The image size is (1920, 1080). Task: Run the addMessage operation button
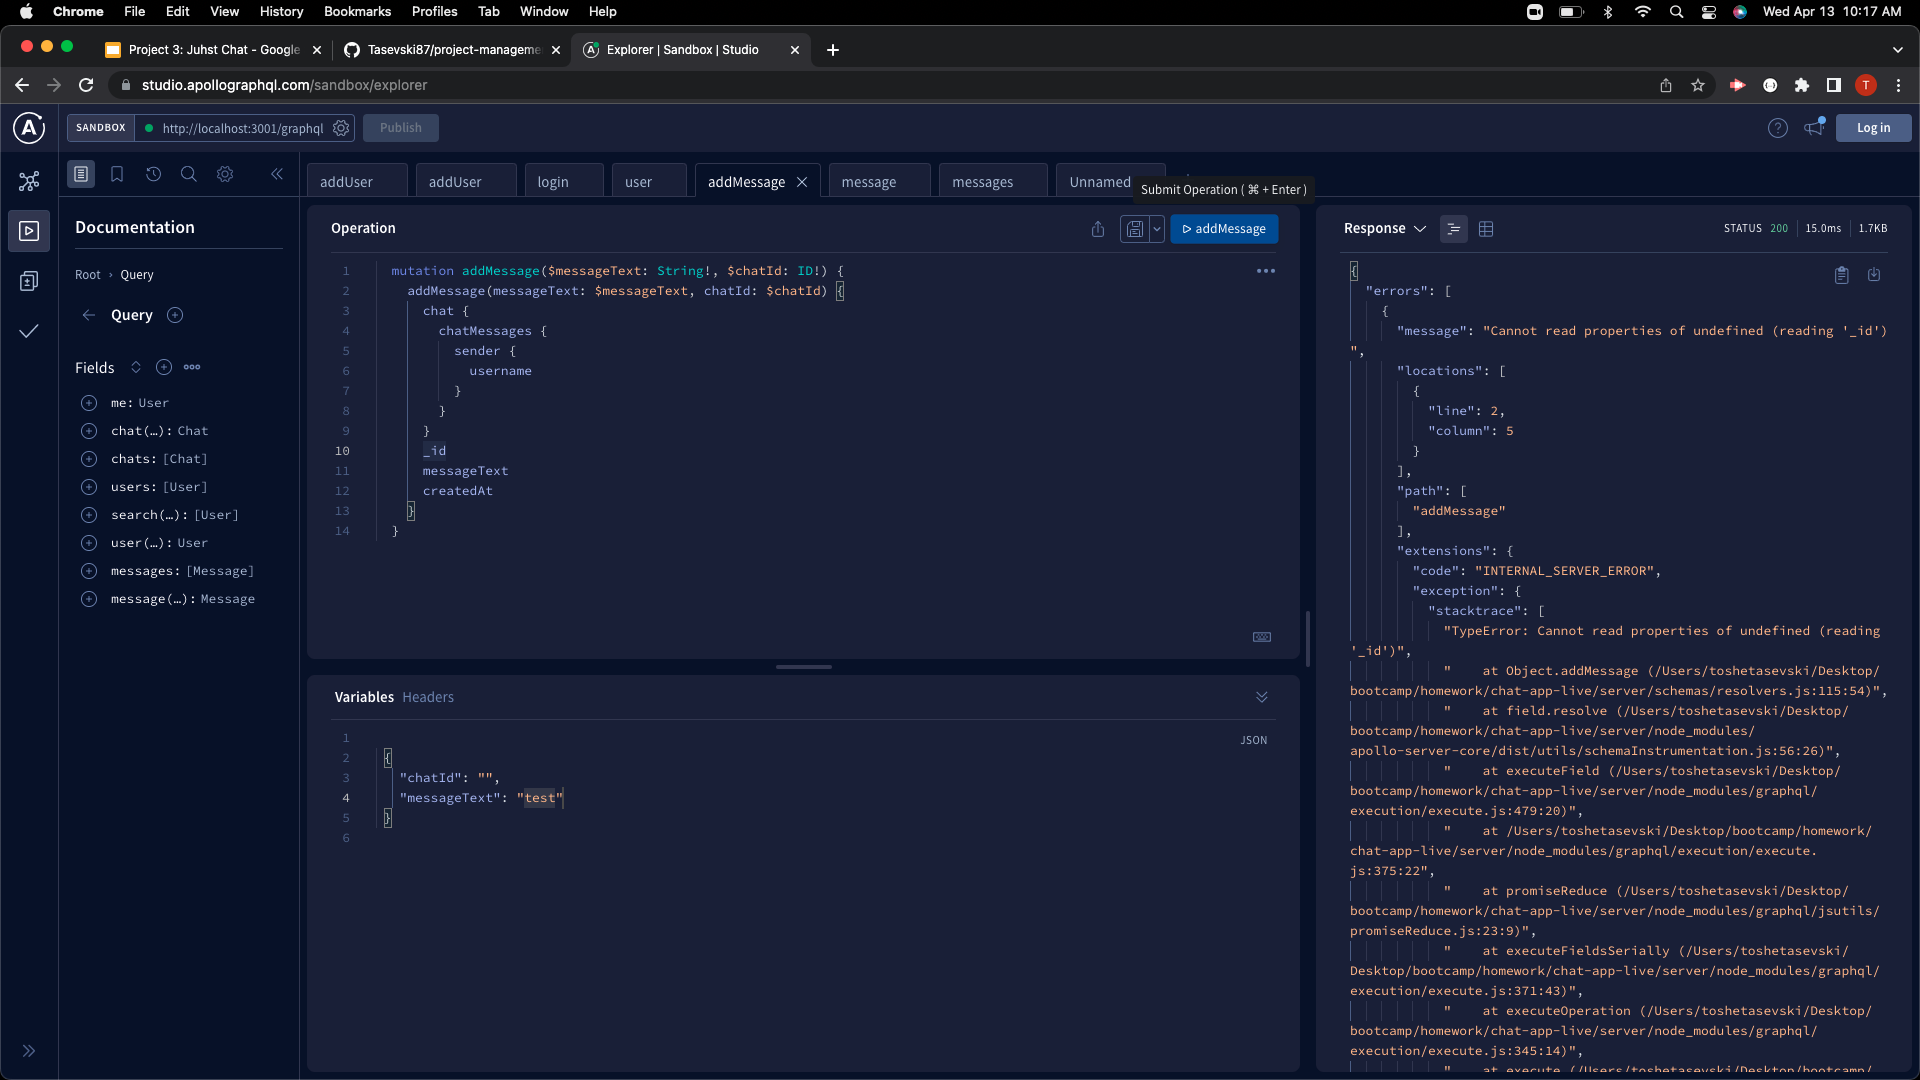point(1224,229)
